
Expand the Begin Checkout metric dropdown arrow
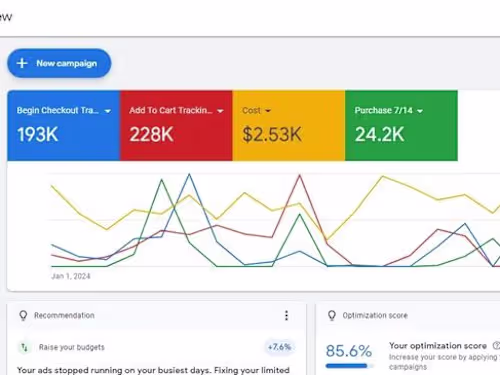point(108,111)
